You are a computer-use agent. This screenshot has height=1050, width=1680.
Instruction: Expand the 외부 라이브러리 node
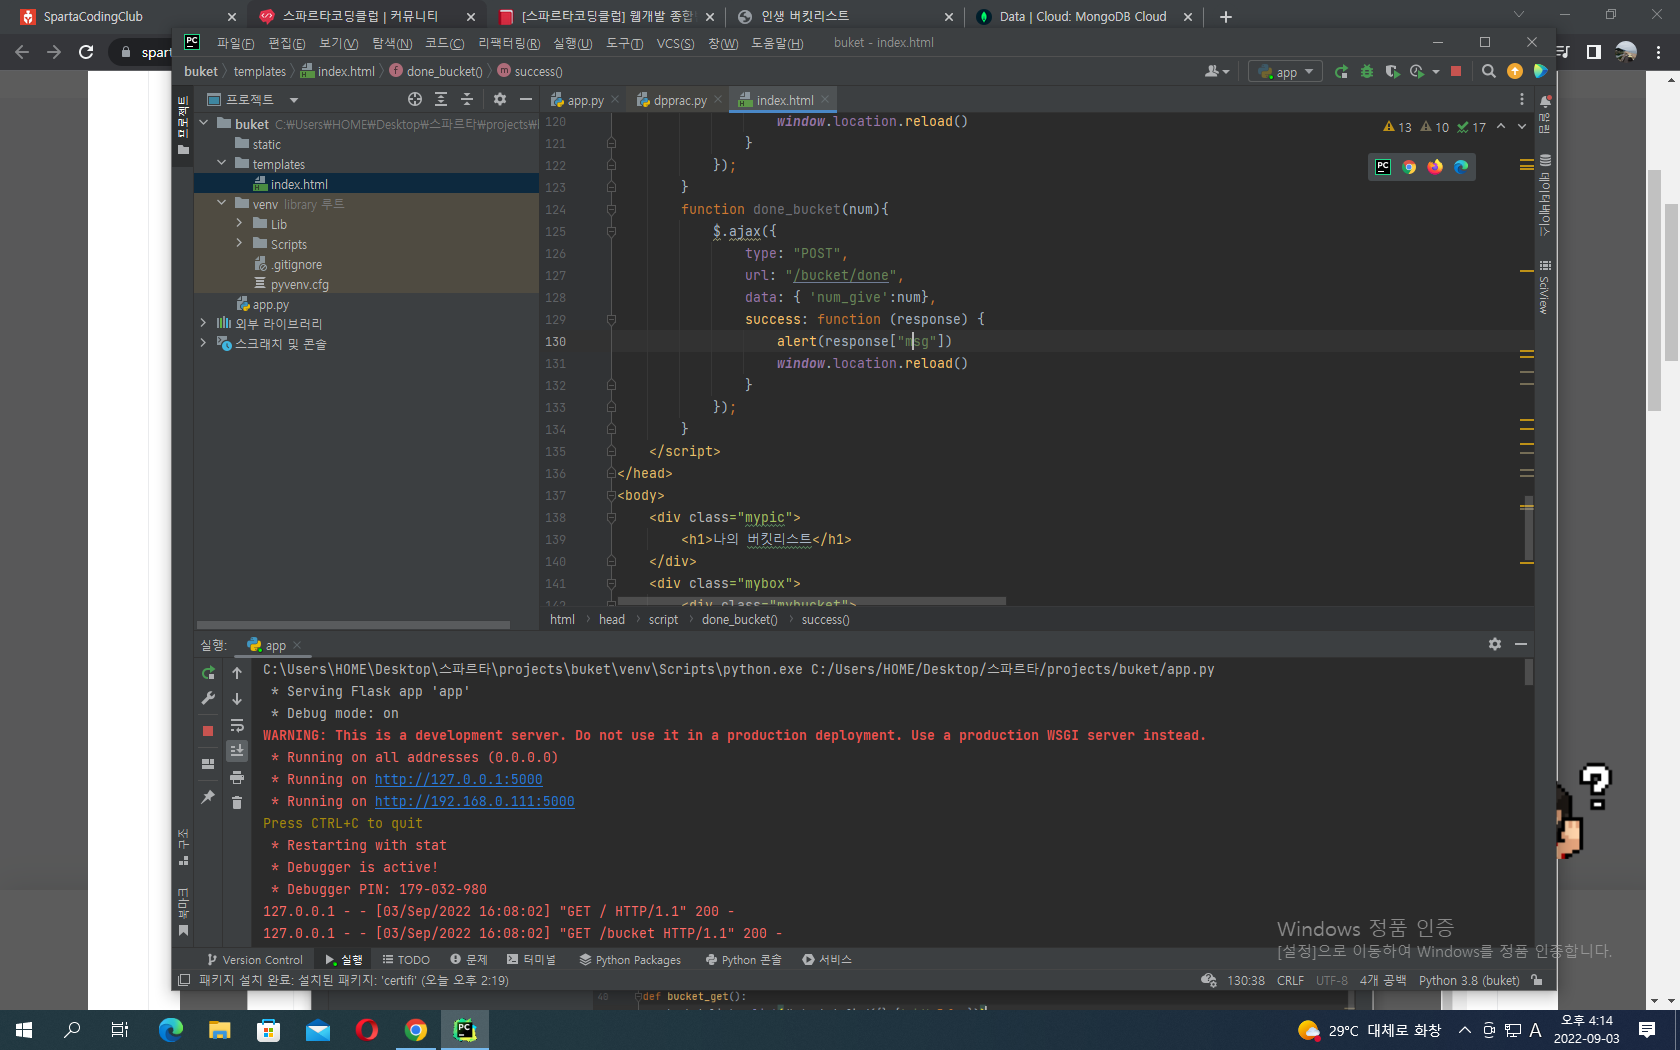204,323
